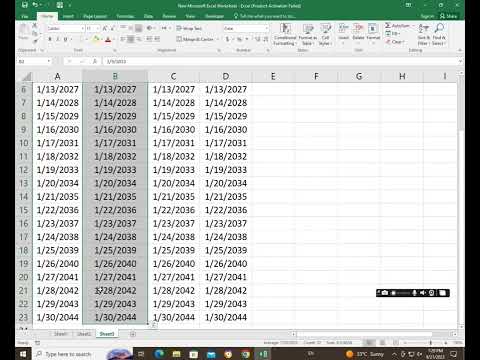Toggle Underline formatting

(65, 39)
